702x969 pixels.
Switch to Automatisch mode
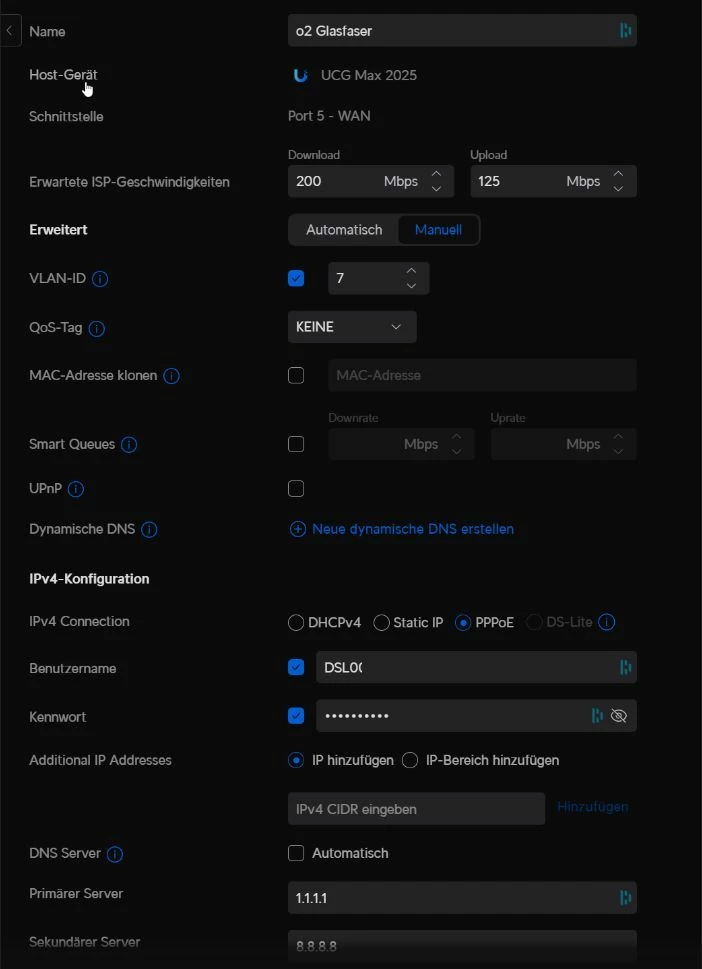click(344, 230)
